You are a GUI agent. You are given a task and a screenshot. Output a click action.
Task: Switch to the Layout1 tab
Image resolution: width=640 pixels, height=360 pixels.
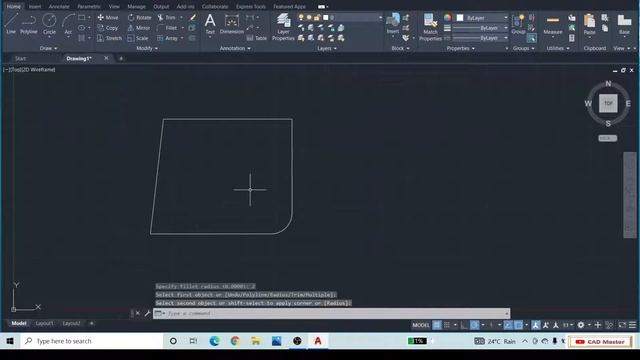(x=44, y=323)
